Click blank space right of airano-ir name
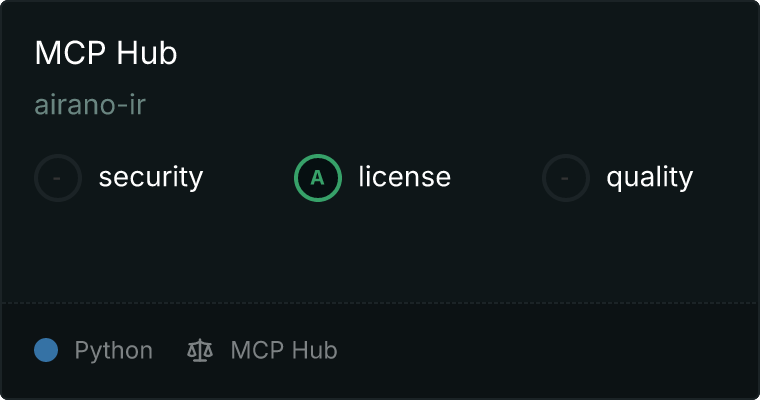The height and width of the screenshot is (400, 760). pyautogui.click(x=451, y=105)
